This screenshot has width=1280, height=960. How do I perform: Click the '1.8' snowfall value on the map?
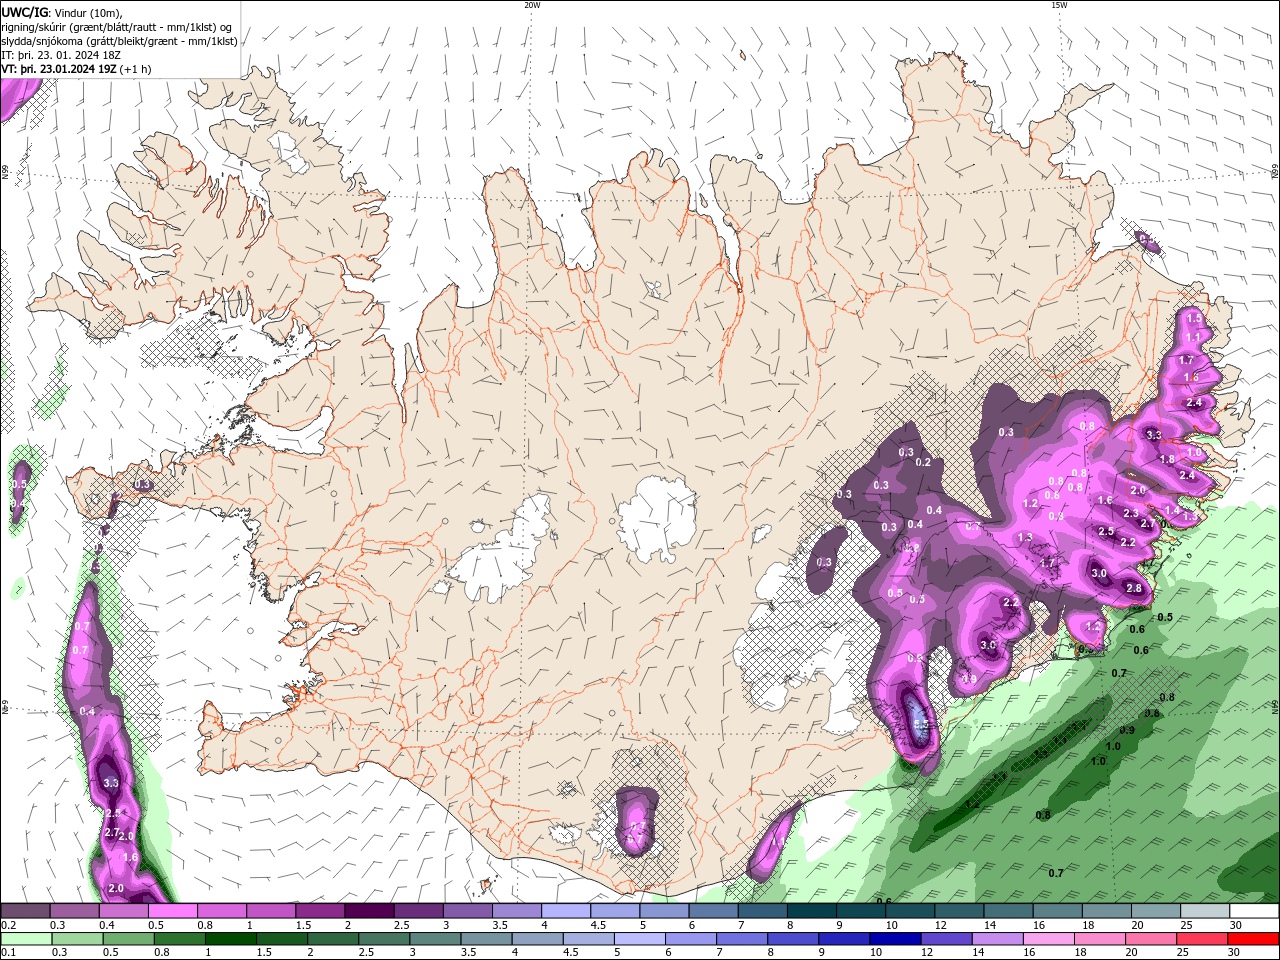(1167, 459)
